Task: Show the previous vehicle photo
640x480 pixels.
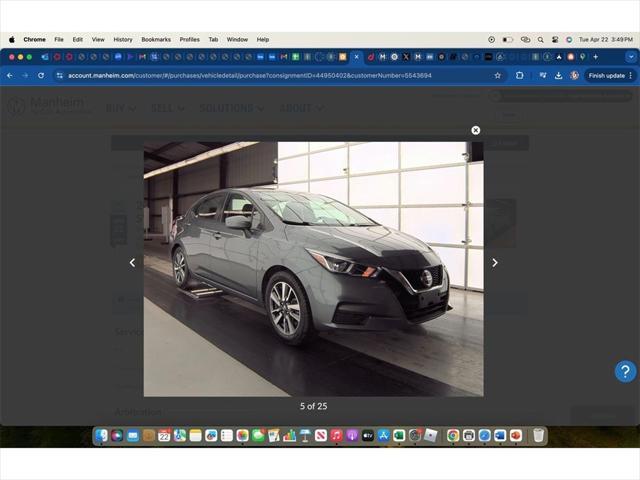Action: coord(132,263)
